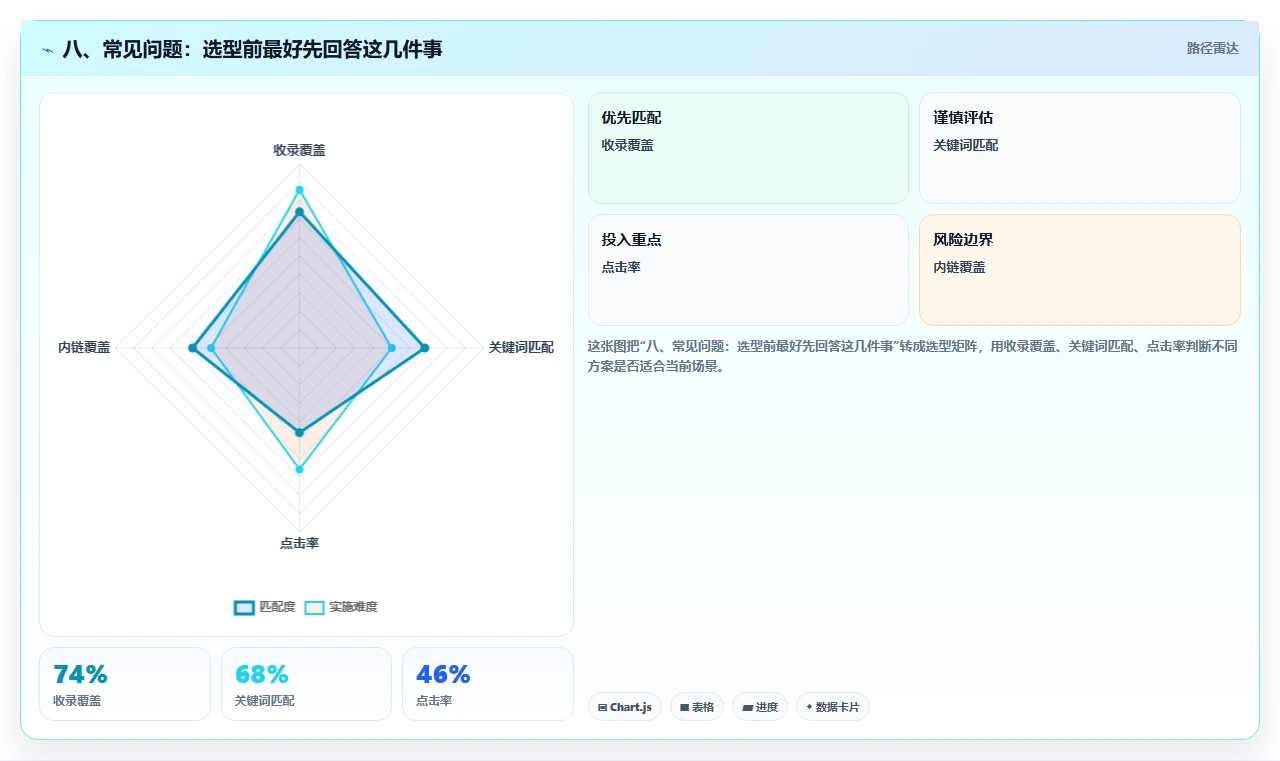Select the 优先匹配 card
The image size is (1280, 761).
748,148
